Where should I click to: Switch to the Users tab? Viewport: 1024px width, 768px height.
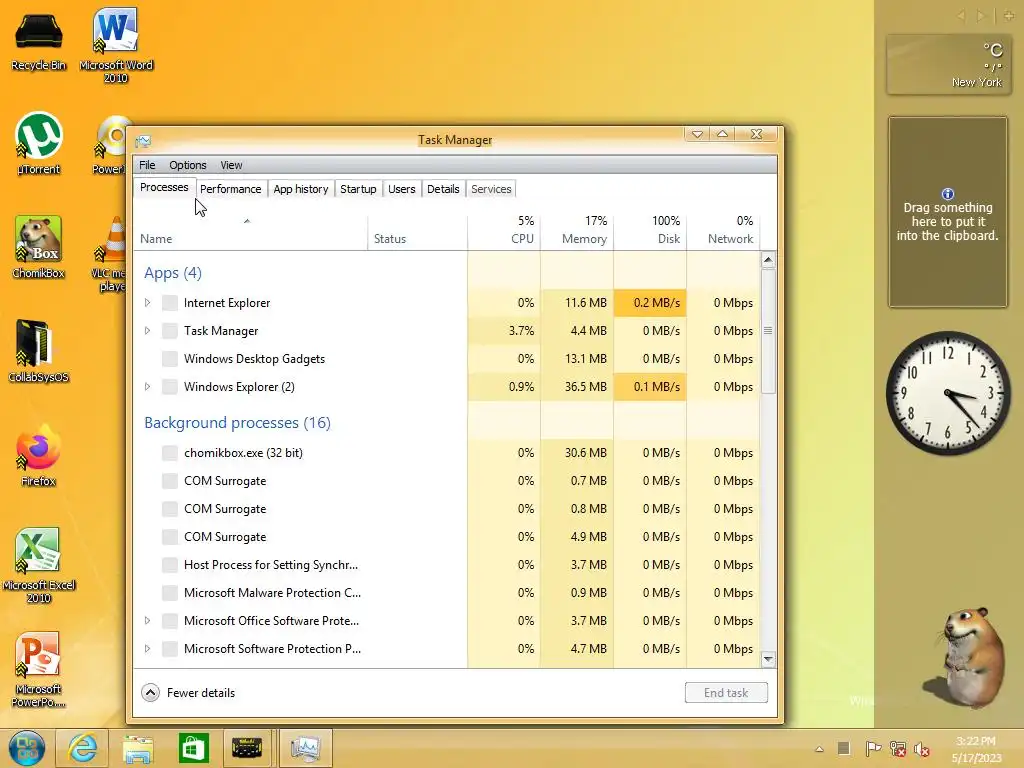click(402, 189)
